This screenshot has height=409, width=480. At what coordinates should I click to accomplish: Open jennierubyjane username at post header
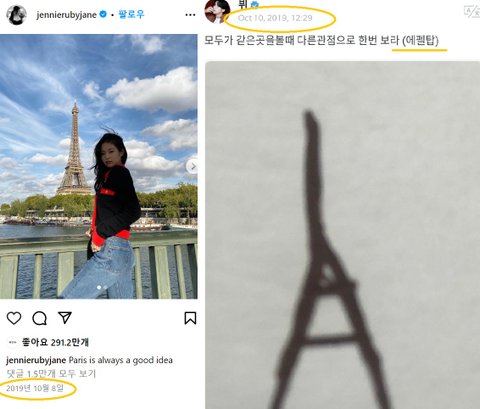tap(67, 15)
